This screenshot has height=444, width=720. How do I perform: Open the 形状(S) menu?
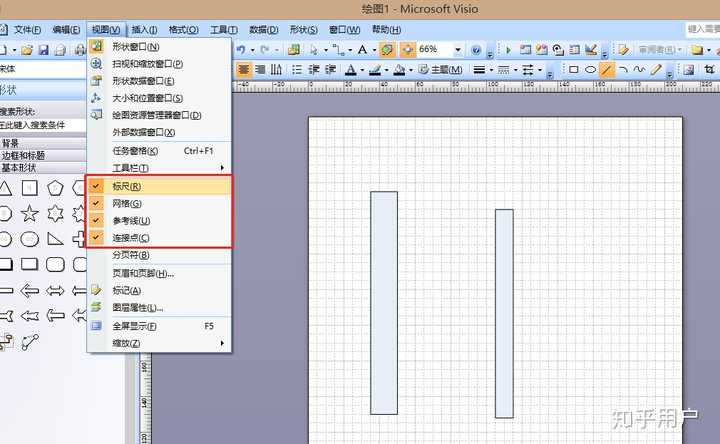(x=304, y=30)
